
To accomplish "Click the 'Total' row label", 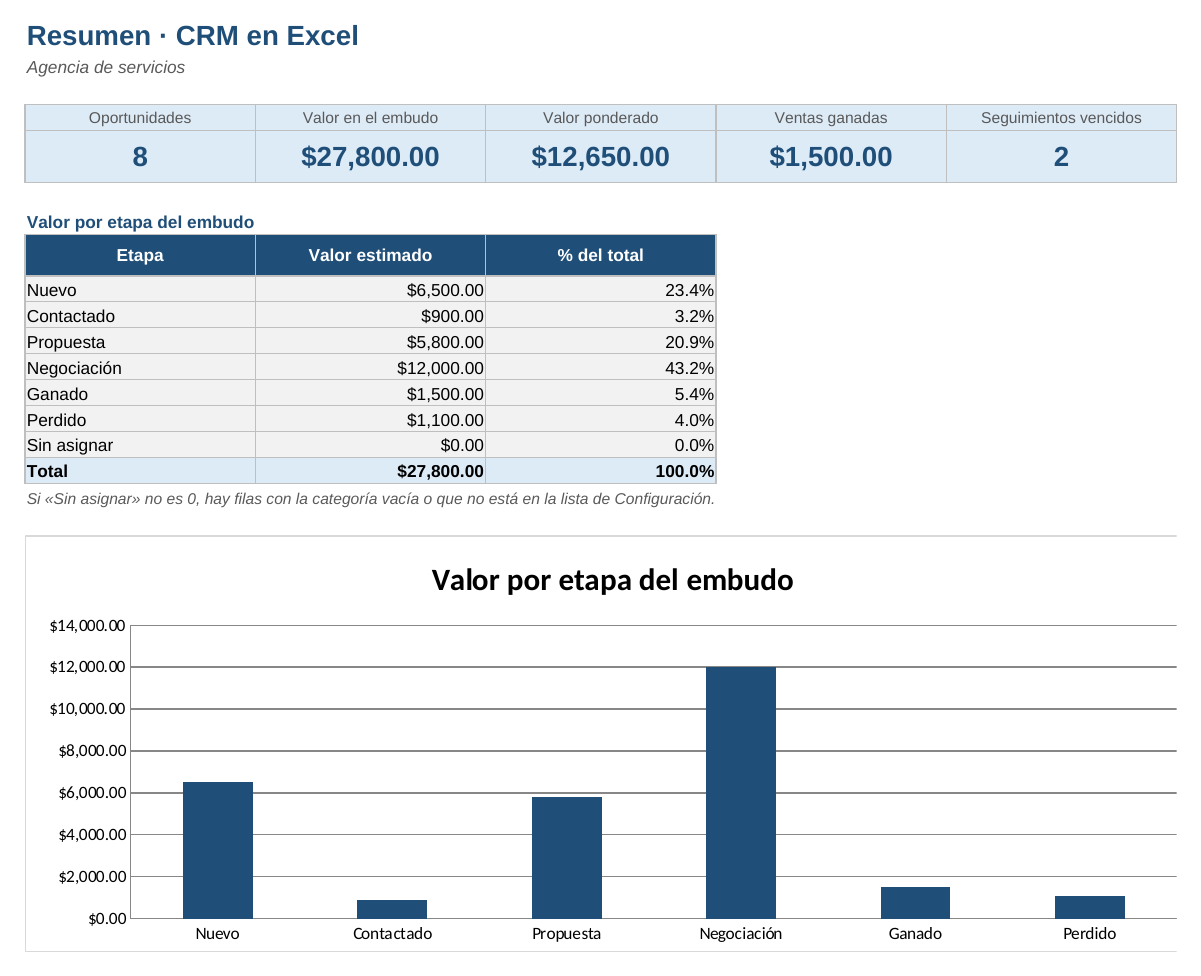I will [x=140, y=471].
